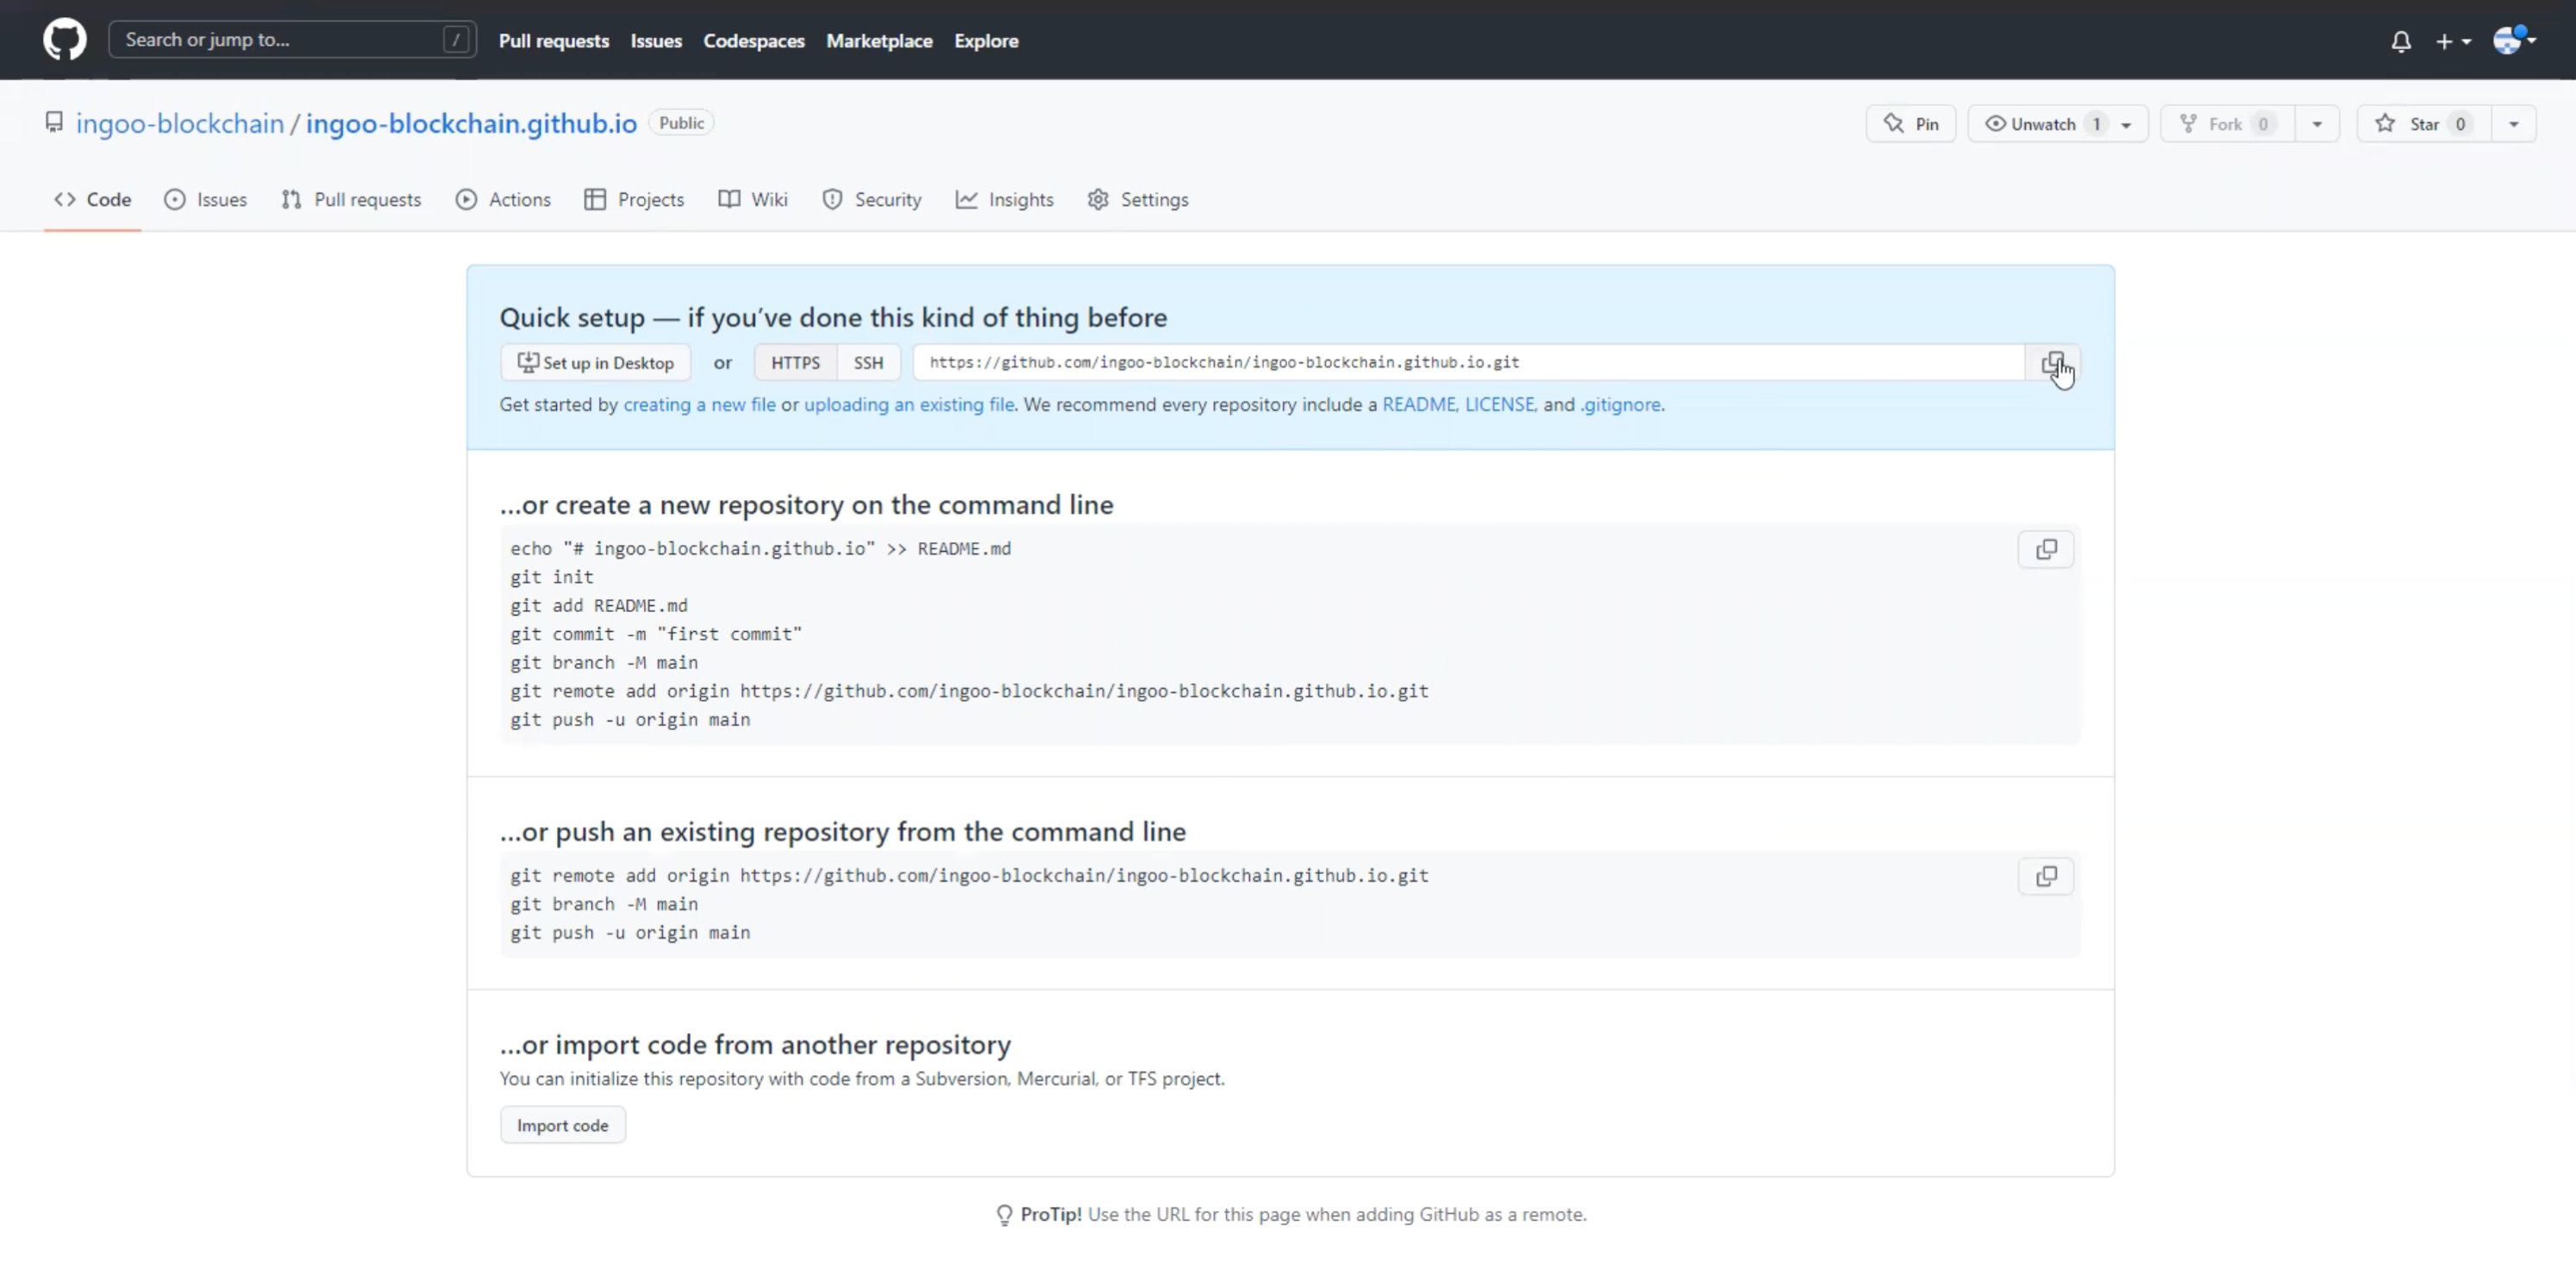Click the Search or jump to field
2576x1262 pixels.
pos(280,40)
